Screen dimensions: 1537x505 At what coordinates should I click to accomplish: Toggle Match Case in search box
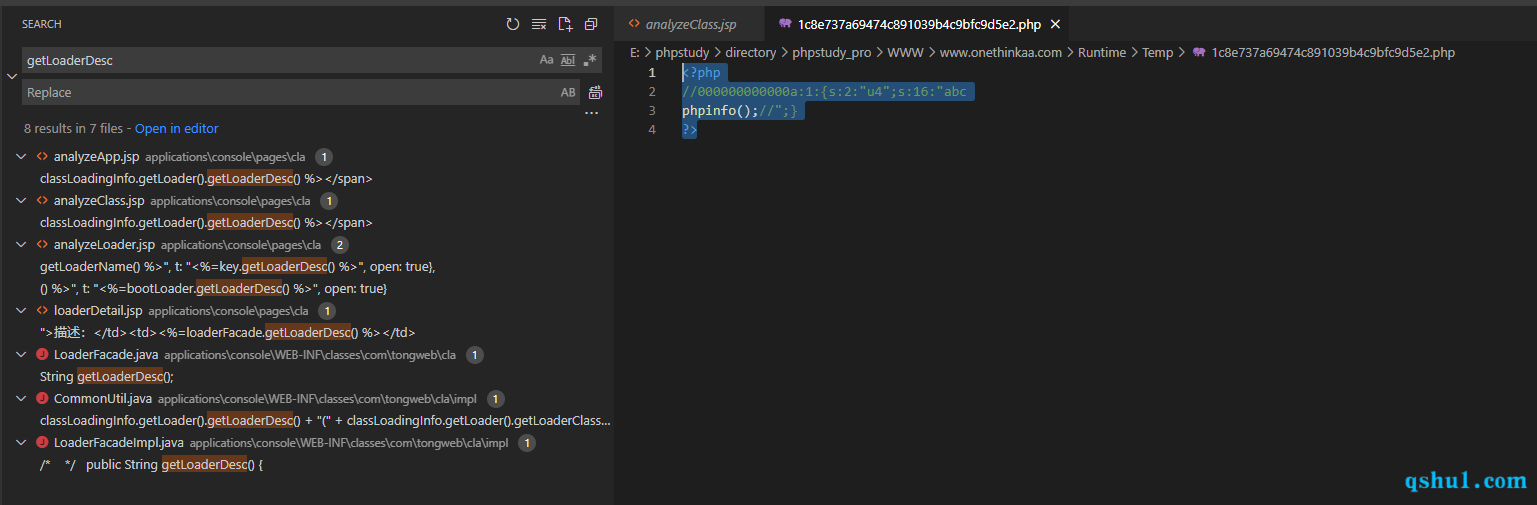click(547, 60)
